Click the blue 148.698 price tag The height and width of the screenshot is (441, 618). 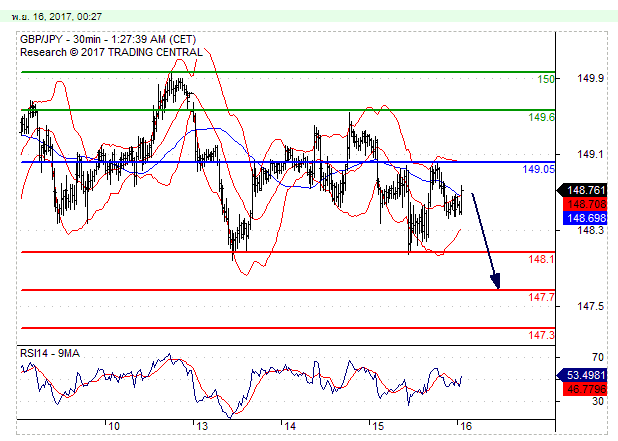585,218
